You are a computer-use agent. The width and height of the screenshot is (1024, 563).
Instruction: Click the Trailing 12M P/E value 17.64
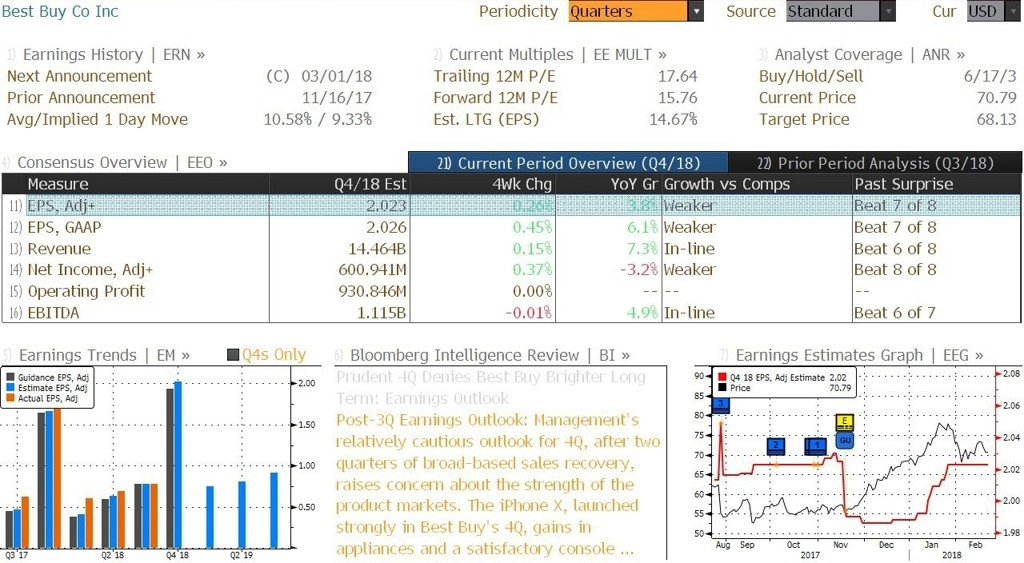[677, 76]
